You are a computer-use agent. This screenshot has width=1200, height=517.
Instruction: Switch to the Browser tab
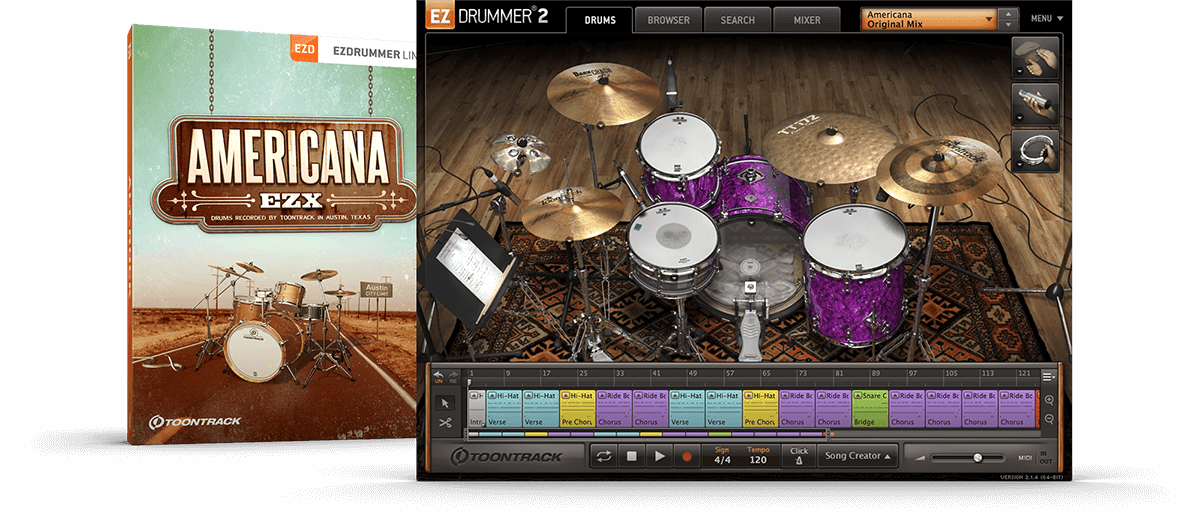[x=668, y=20]
